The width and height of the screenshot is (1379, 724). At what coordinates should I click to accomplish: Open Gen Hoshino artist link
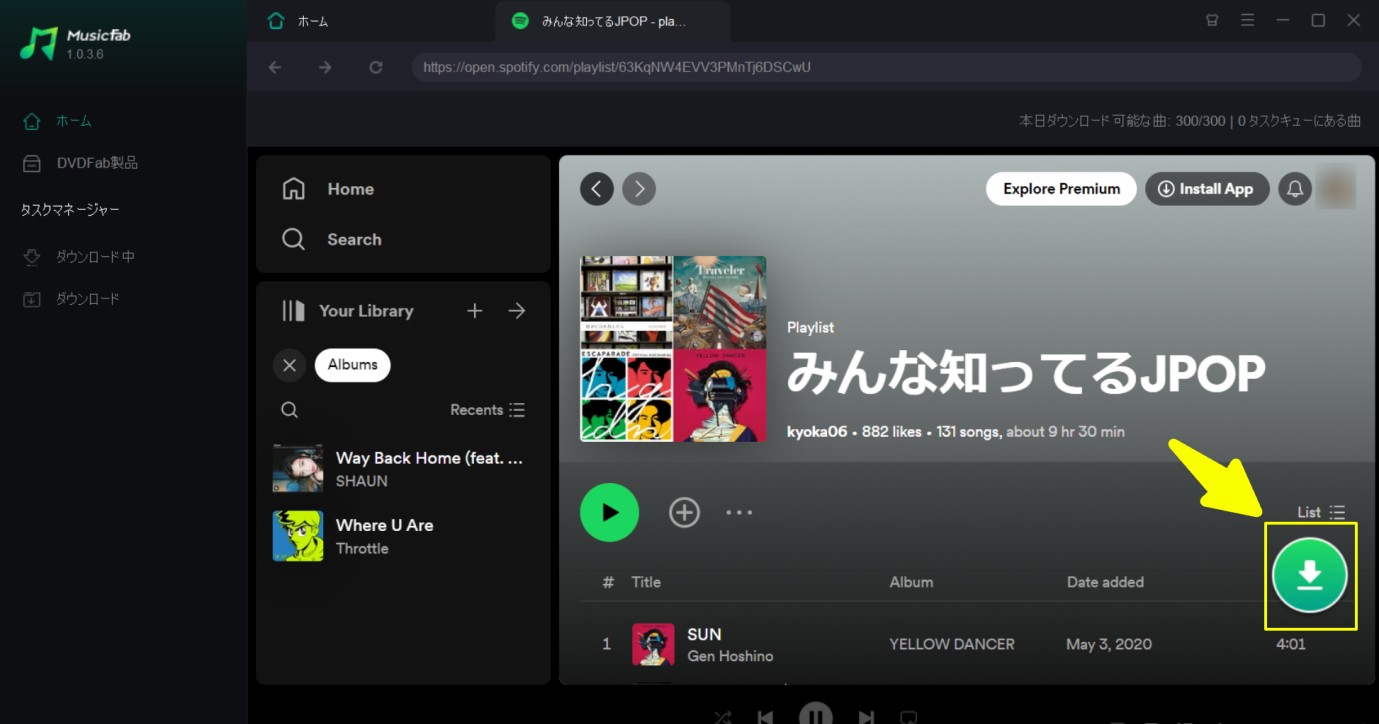(x=730, y=656)
